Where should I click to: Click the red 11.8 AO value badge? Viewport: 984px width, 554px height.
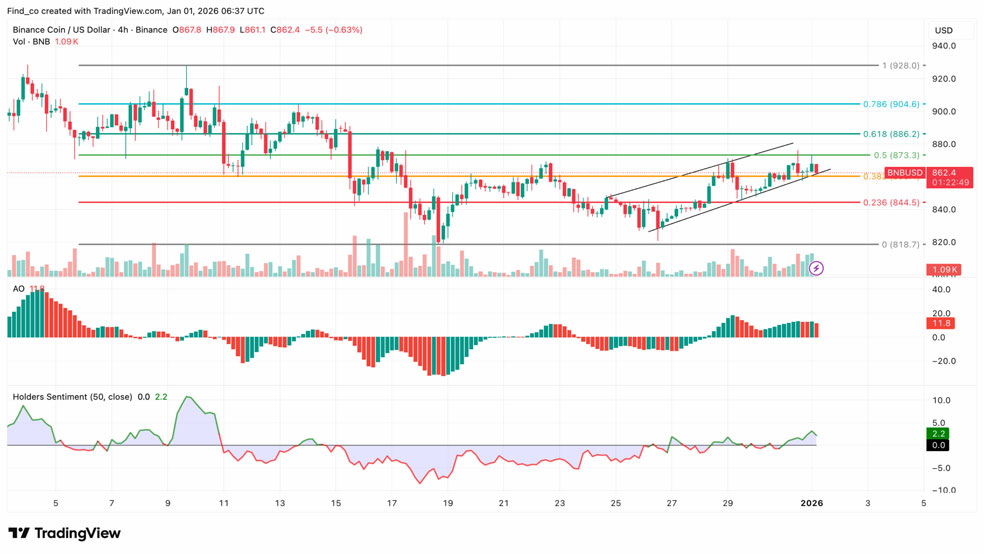(x=941, y=324)
